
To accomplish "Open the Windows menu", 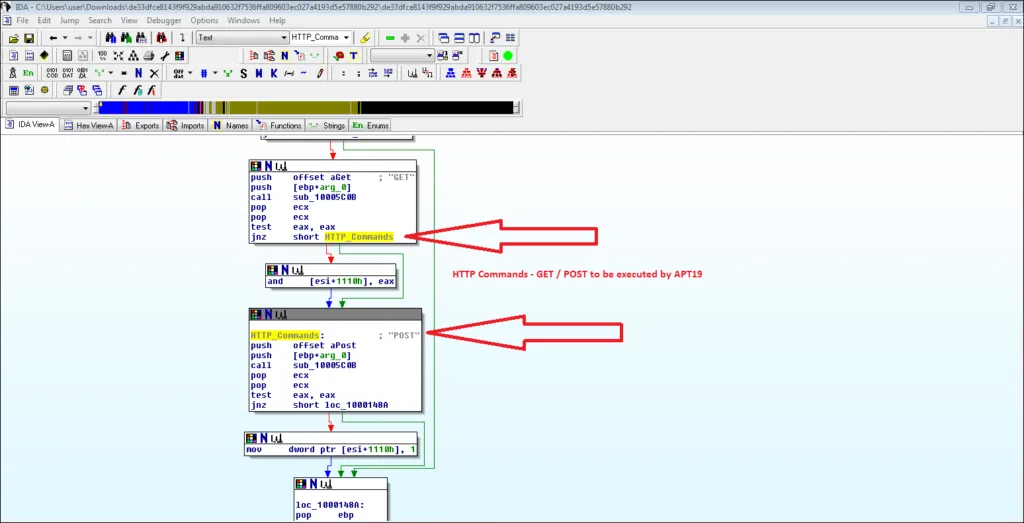I will point(244,20).
